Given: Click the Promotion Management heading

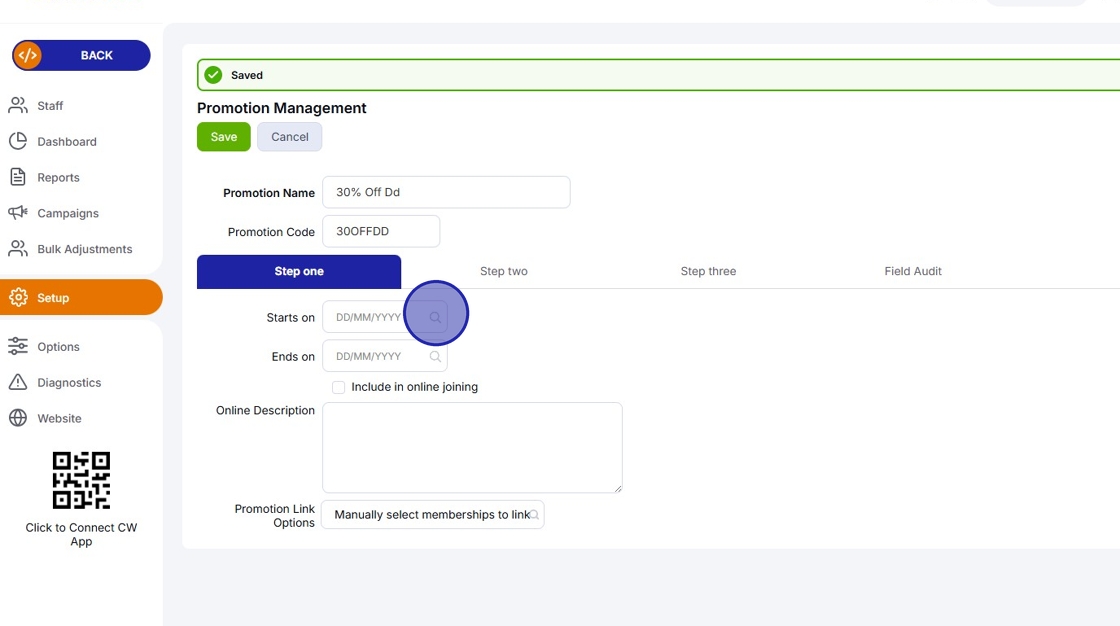Looking at the screenshot, I should pos(281,108).
